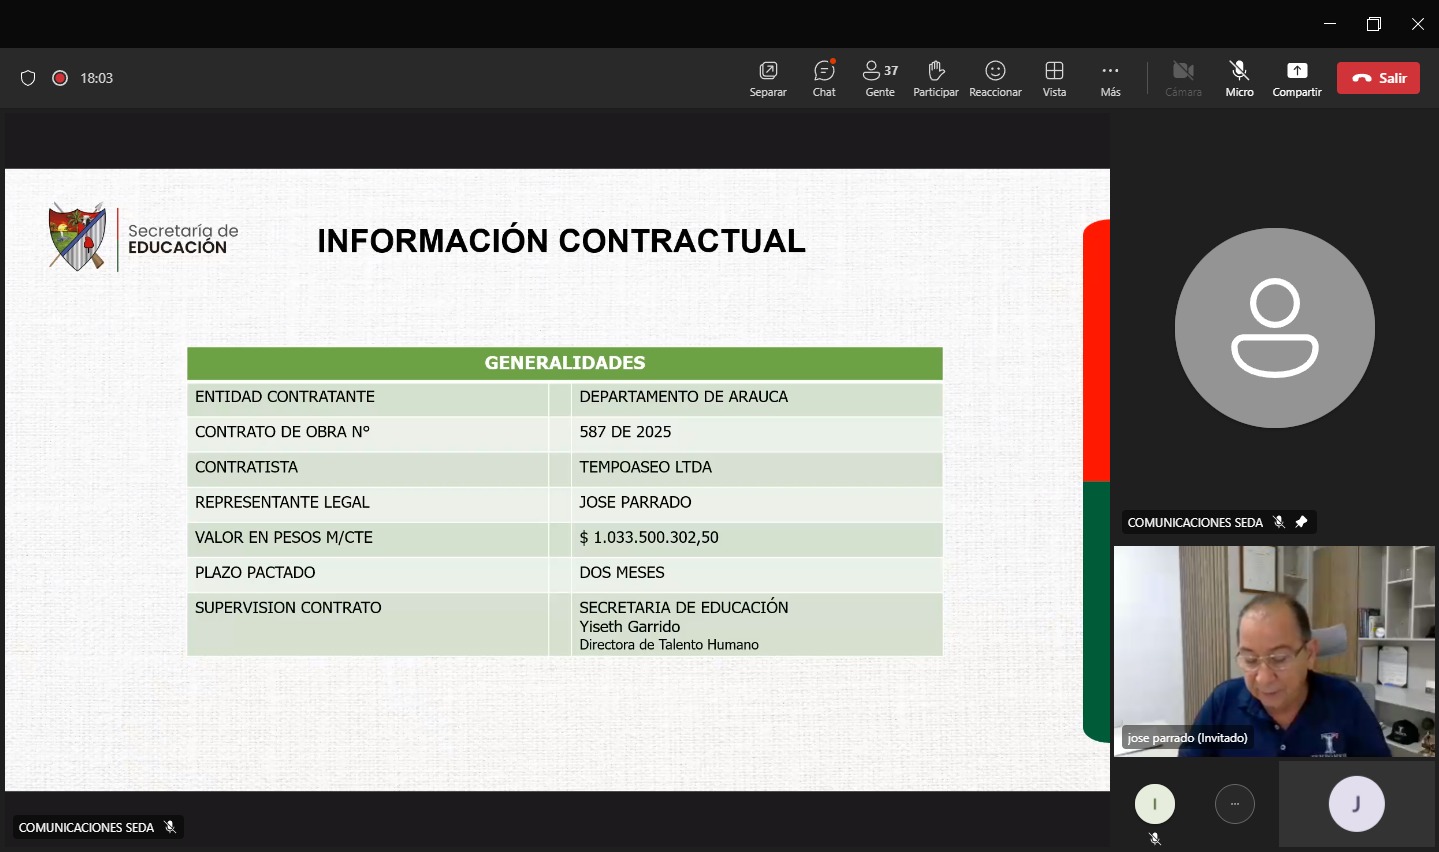The width and height of the screenshot is (1439, 852).
Task: Click the large gray profile avatar
Action: (1274, 328)
